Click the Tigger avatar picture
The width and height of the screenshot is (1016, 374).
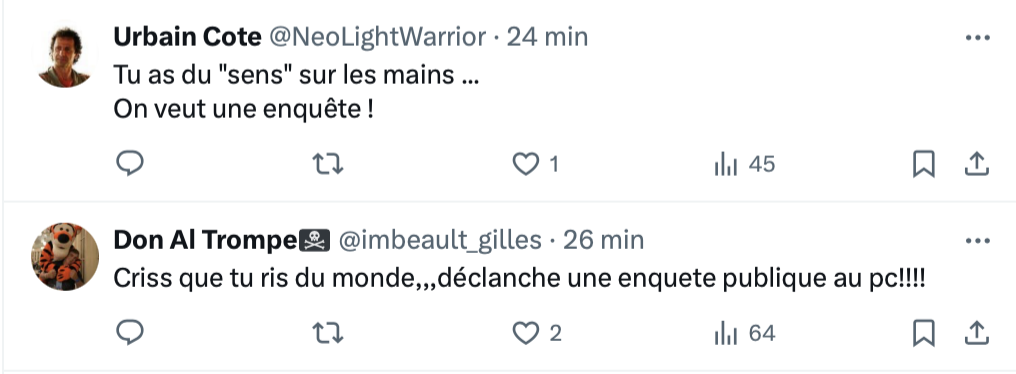65,257
